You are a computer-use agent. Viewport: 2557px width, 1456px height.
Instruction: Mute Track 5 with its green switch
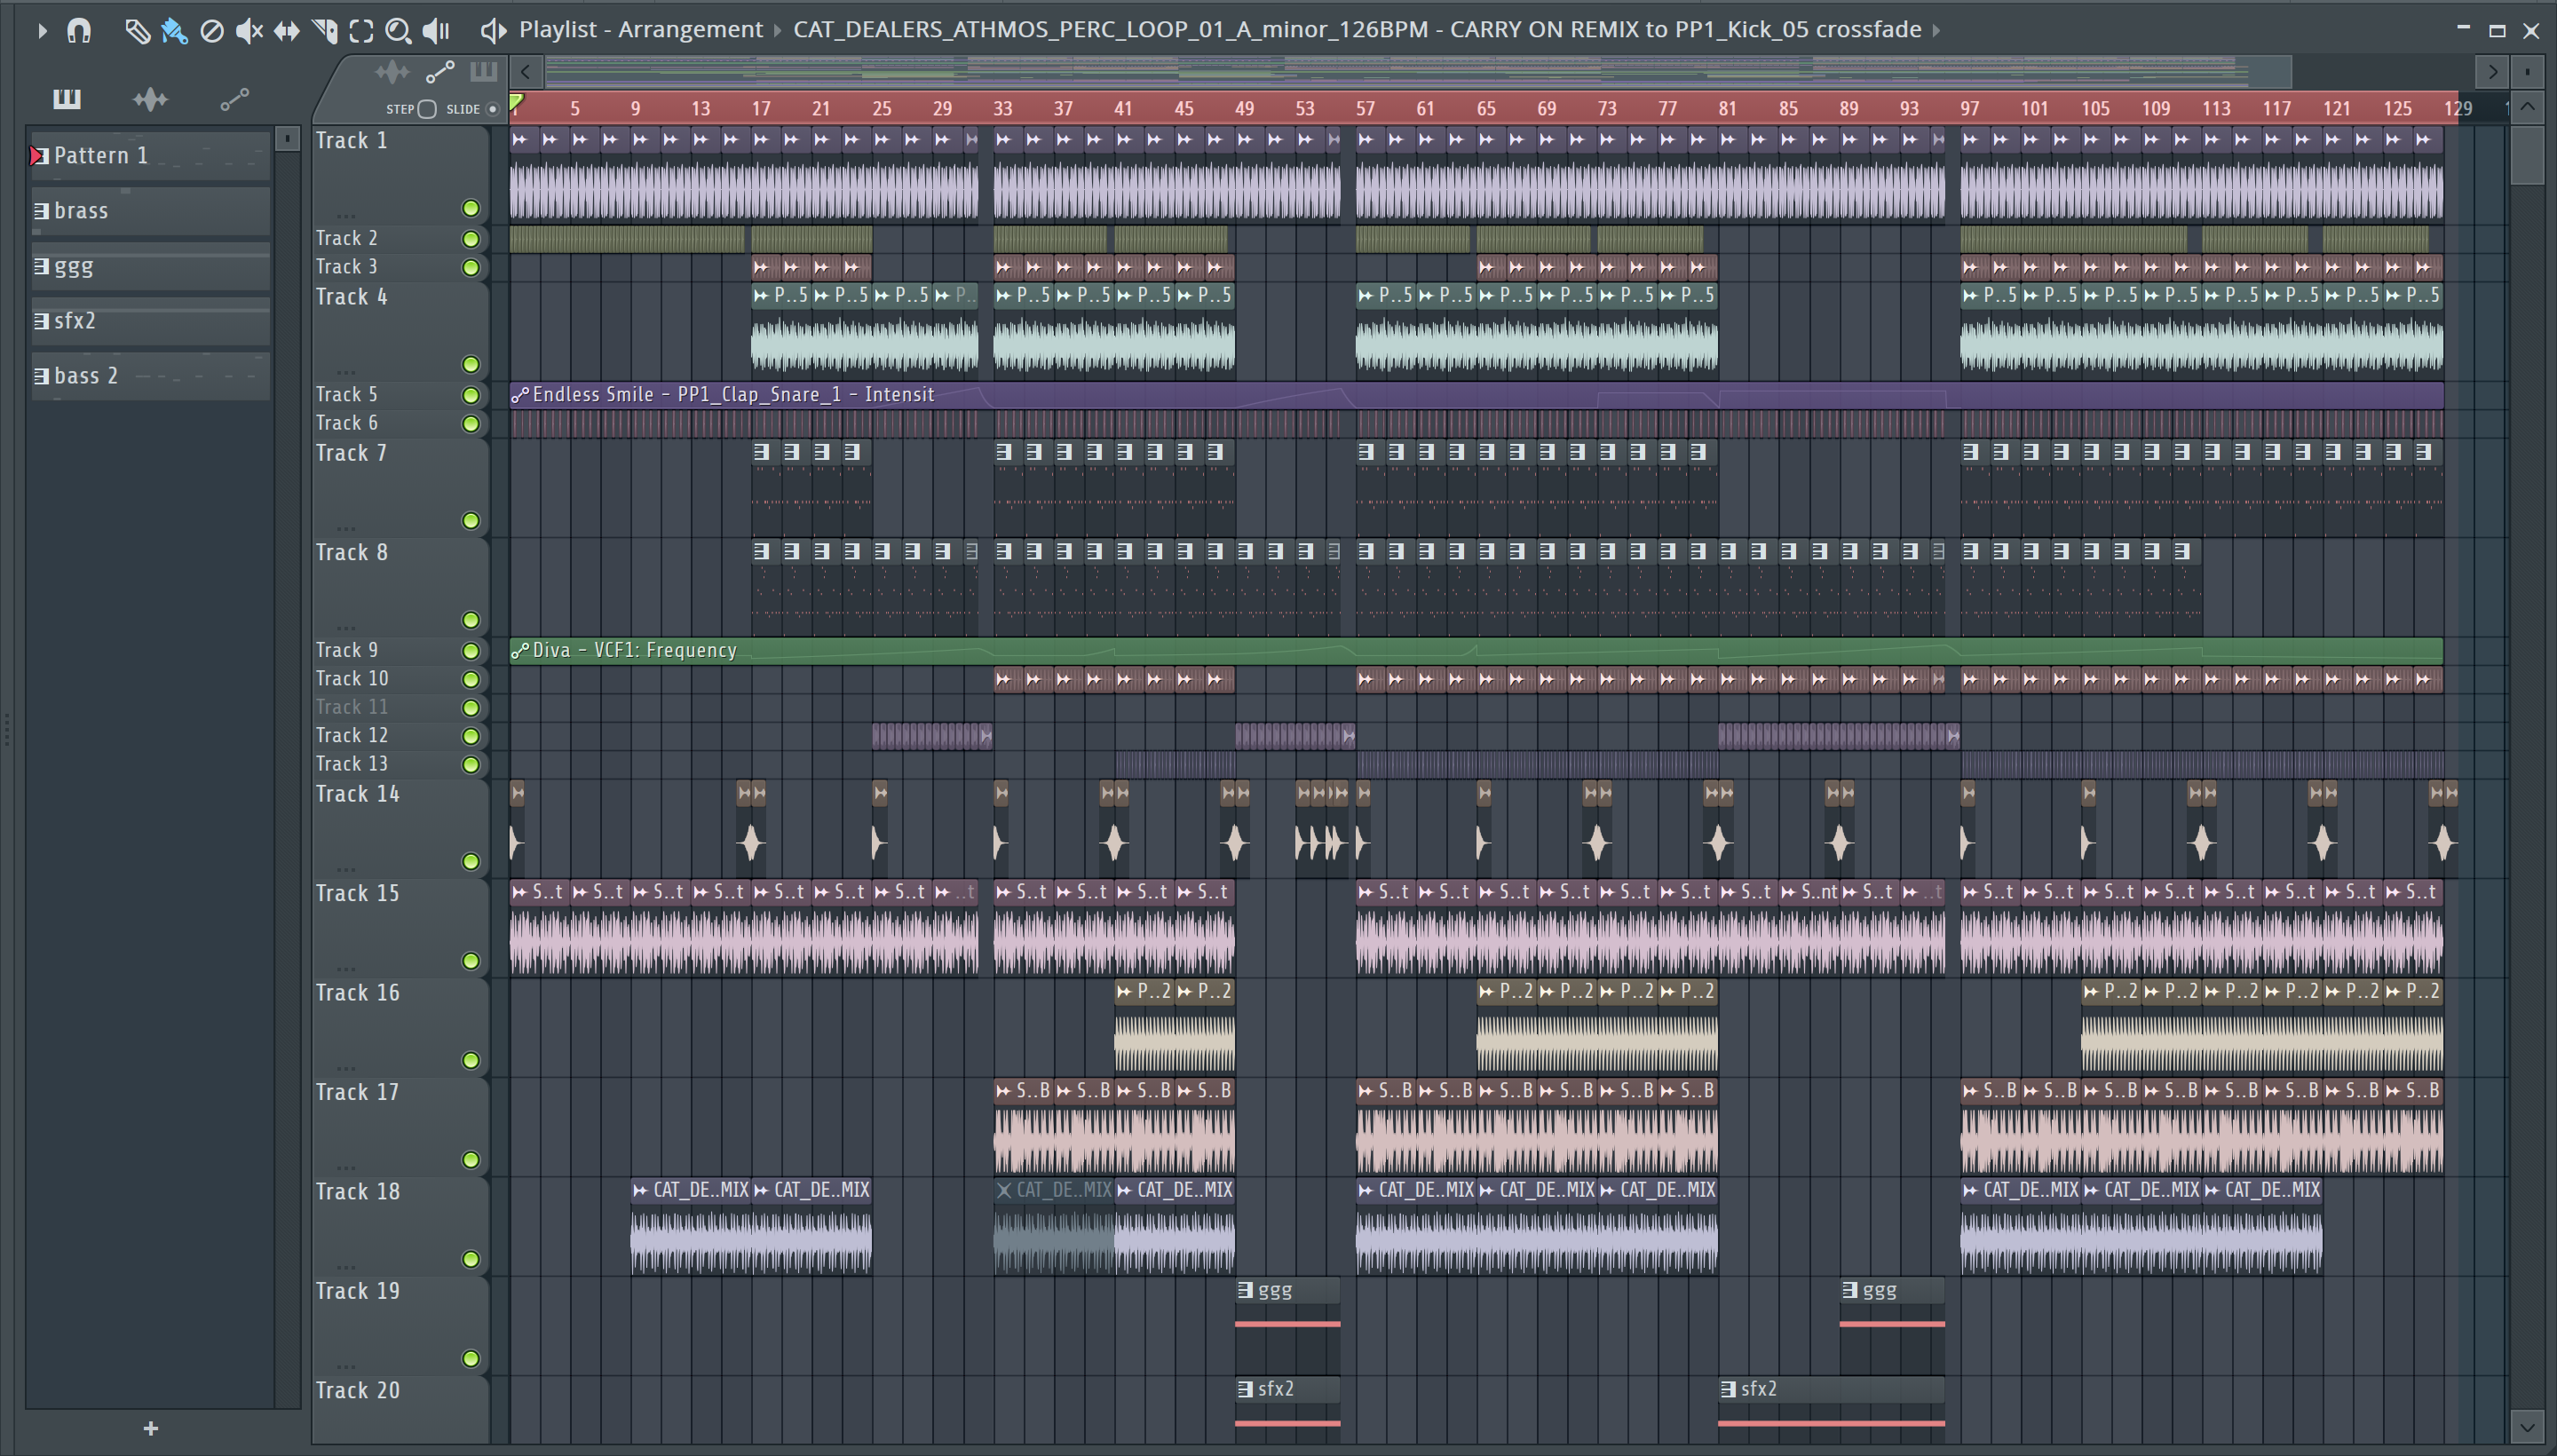tap(470, 395)
